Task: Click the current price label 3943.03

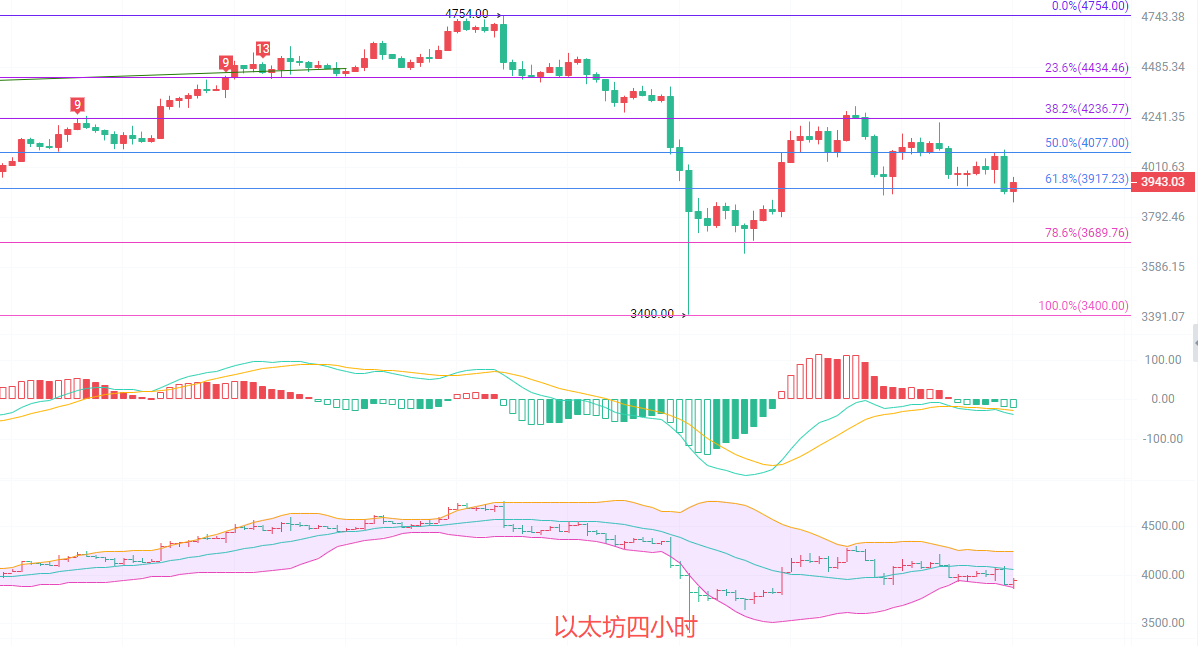Action: click(x=1162, y=182)
